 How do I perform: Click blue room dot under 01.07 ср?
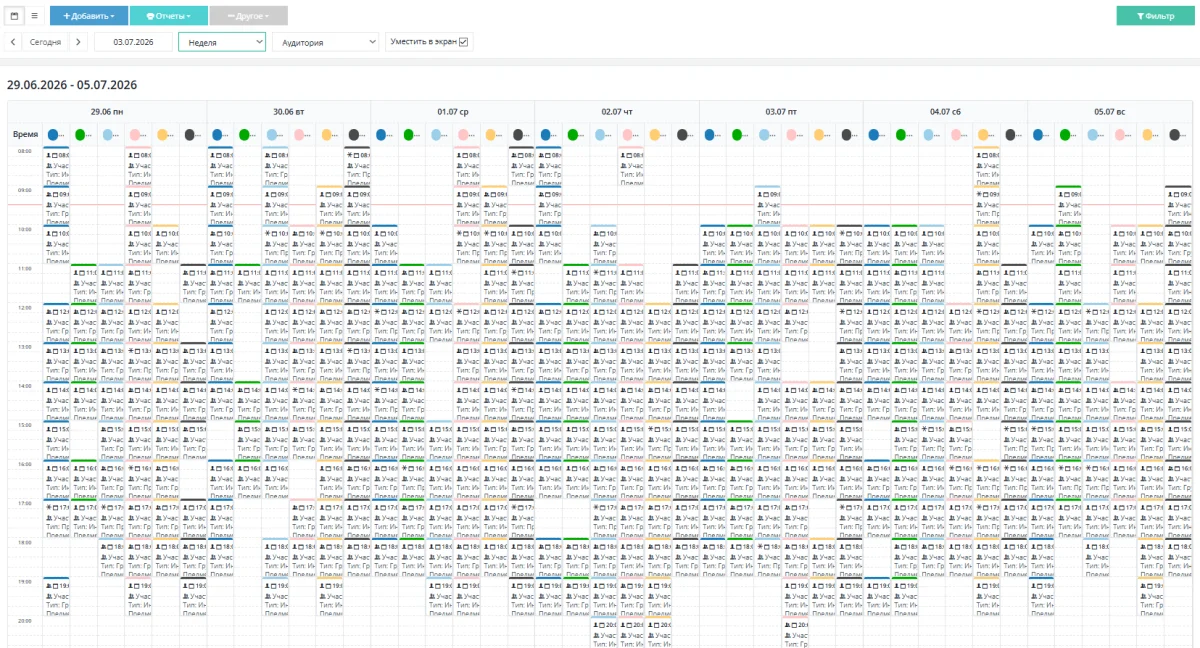(383, 134)
